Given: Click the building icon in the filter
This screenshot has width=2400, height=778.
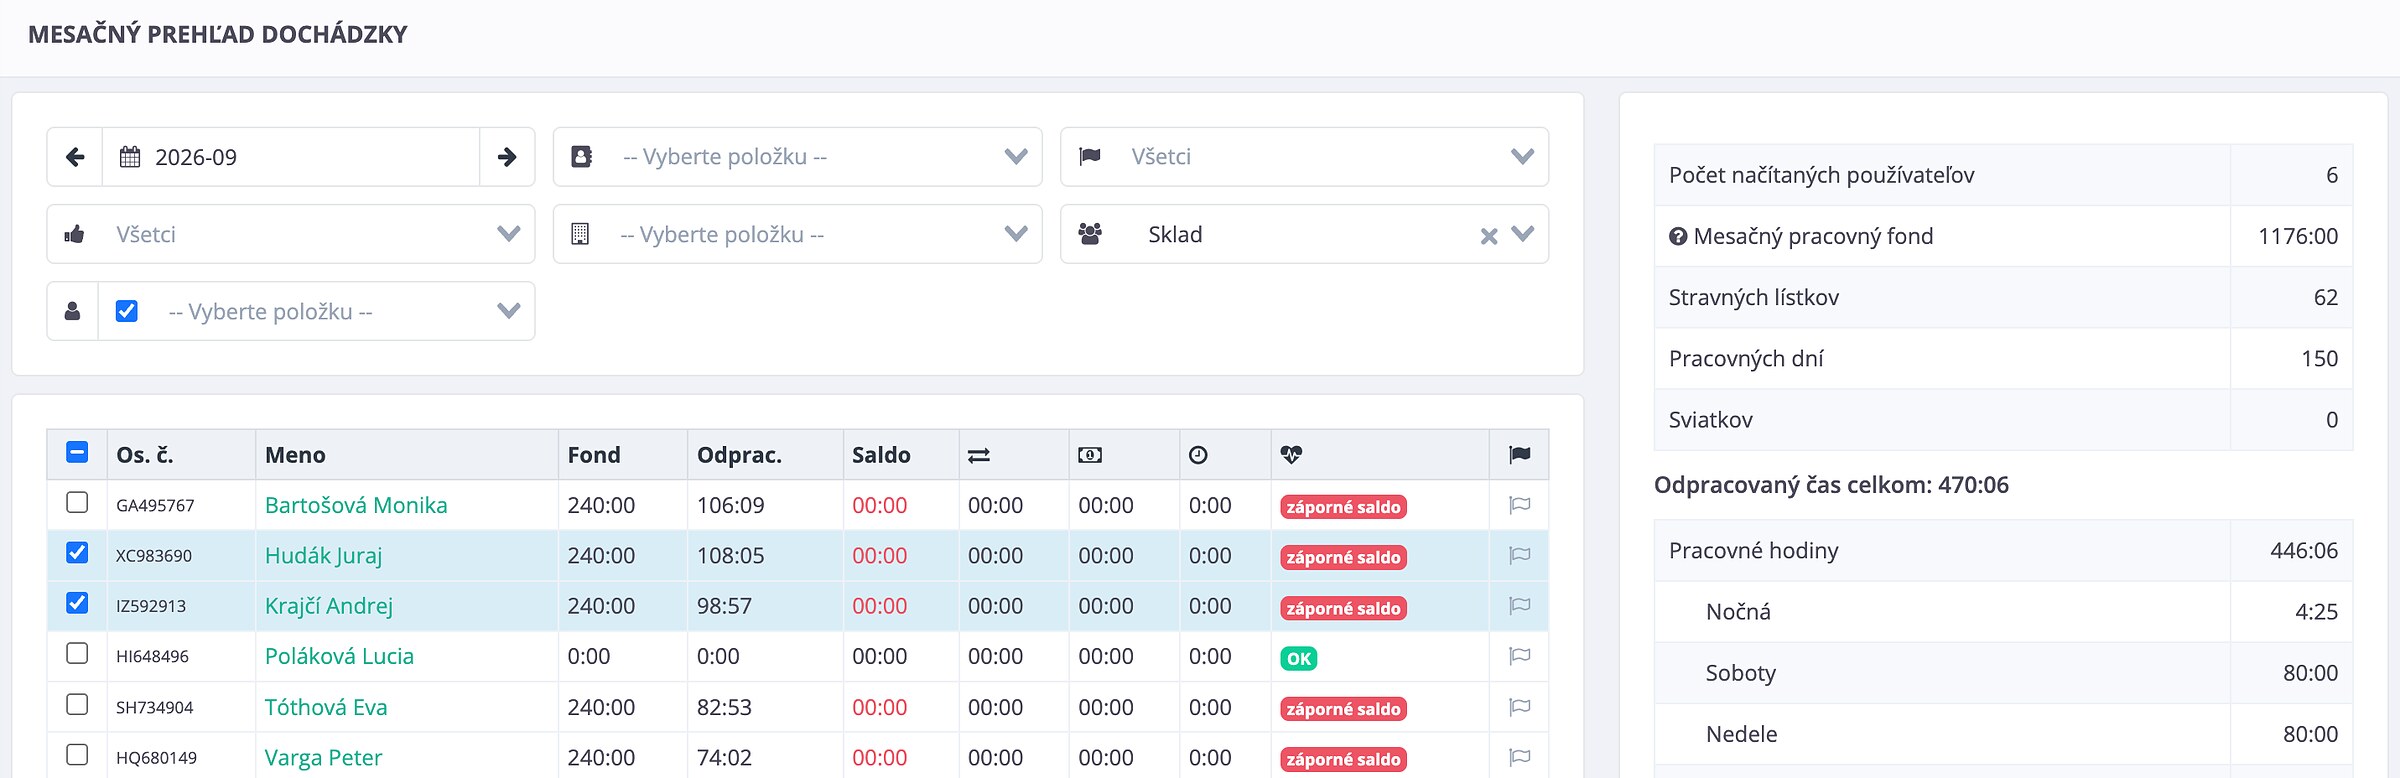Looking at the screenshot, I should tap(580, 234).
